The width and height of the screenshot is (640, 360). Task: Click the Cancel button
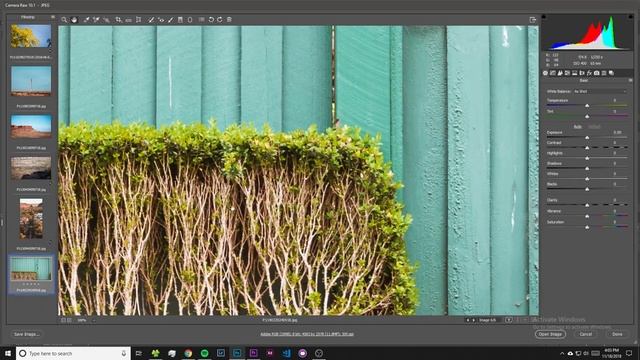[586, 334]
